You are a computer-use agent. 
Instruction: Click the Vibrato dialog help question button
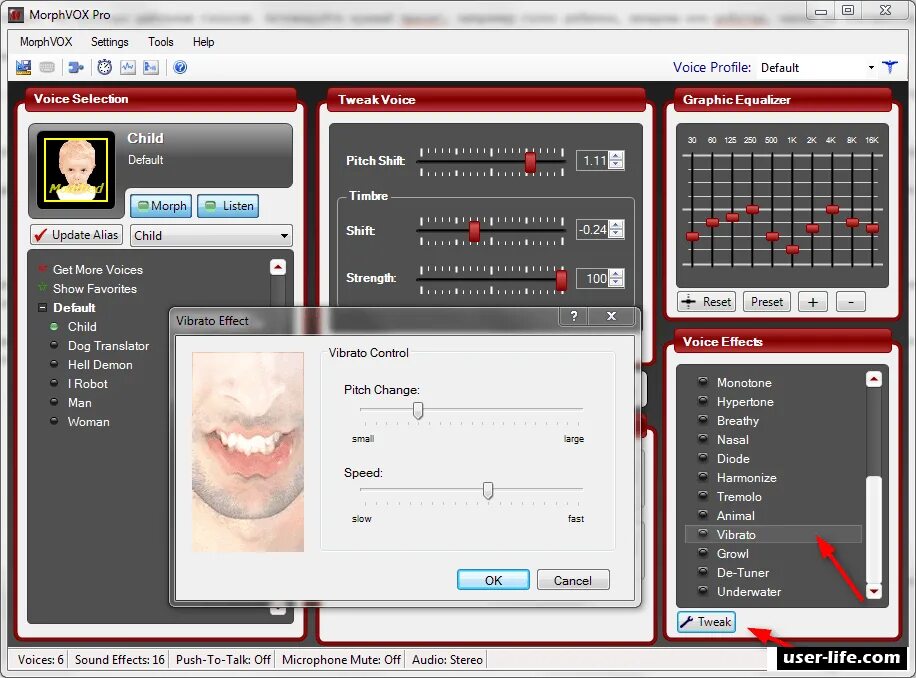[574, 316]
